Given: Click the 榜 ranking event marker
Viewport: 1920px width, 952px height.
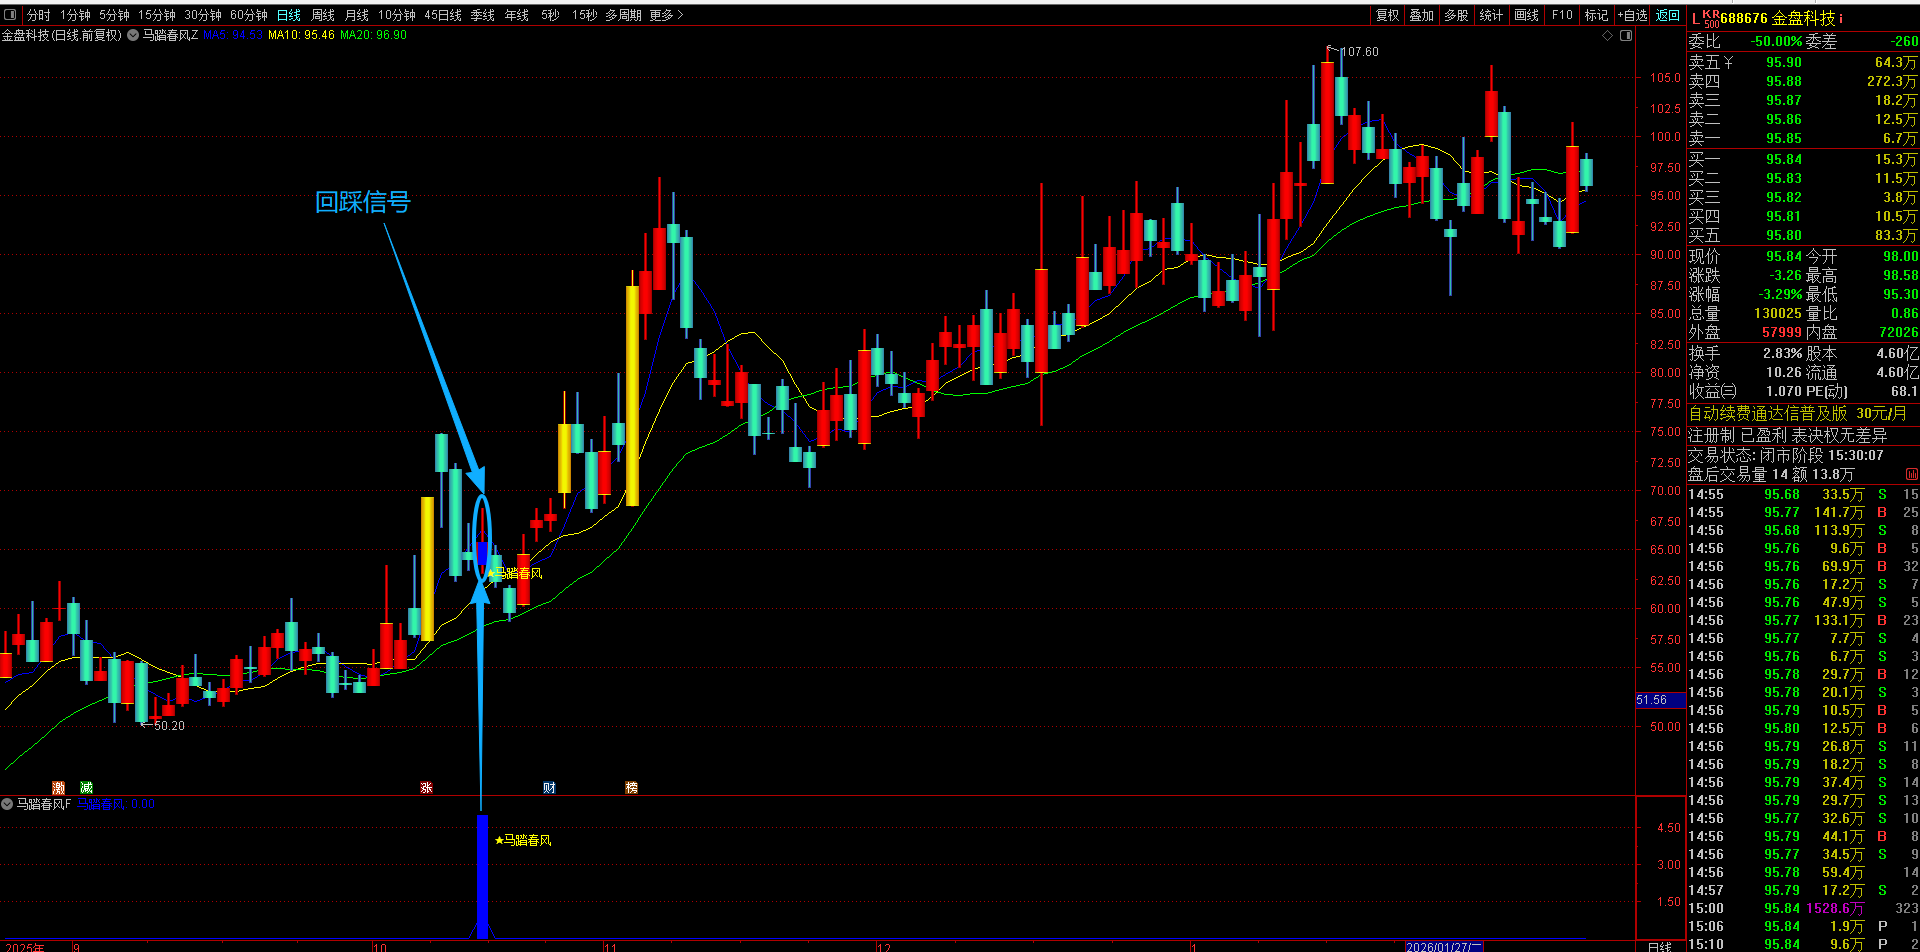Looking at the screenshot, I should pos(631,788).
